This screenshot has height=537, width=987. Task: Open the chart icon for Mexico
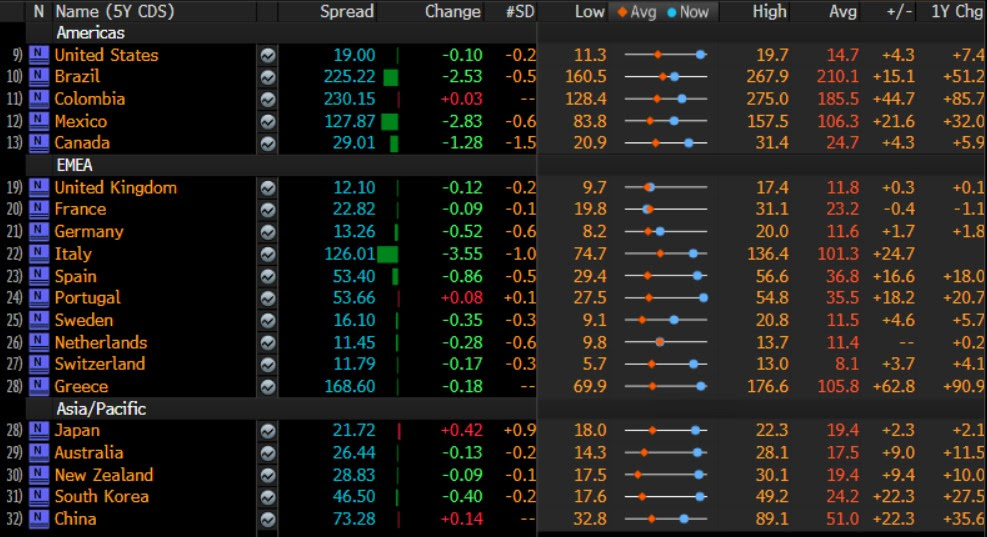tap(268, 122)
